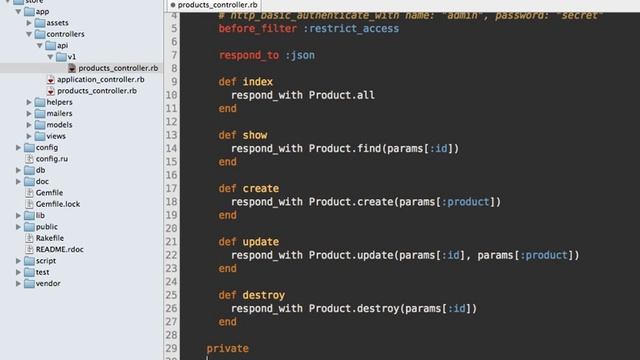
Task: Click Ruby icon of application_controller.rb
Action: coord(51,80)
